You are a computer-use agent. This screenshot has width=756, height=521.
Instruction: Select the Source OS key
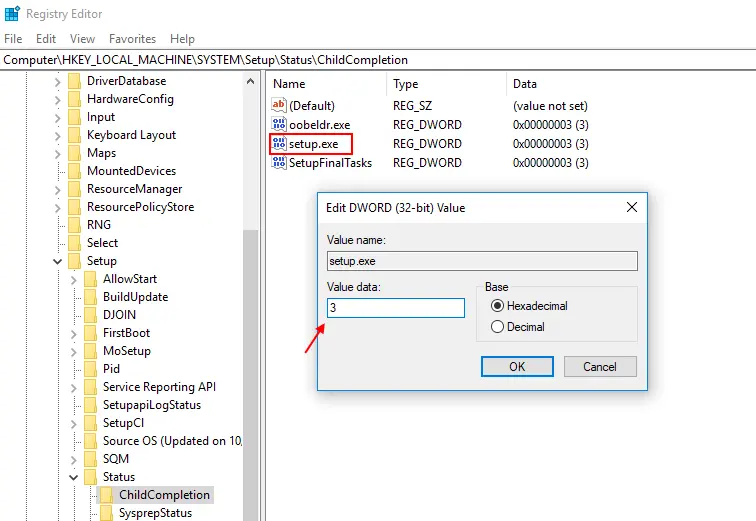pyautogui.click(x=172, y=441)
